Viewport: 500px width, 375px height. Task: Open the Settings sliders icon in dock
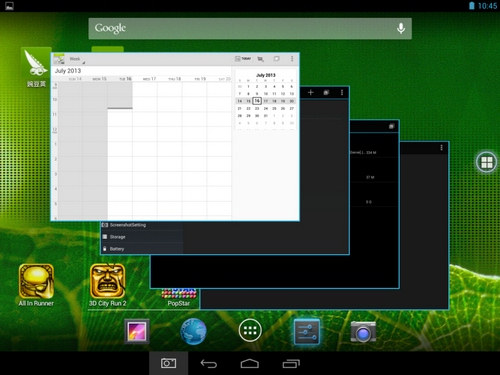point(307,332)
